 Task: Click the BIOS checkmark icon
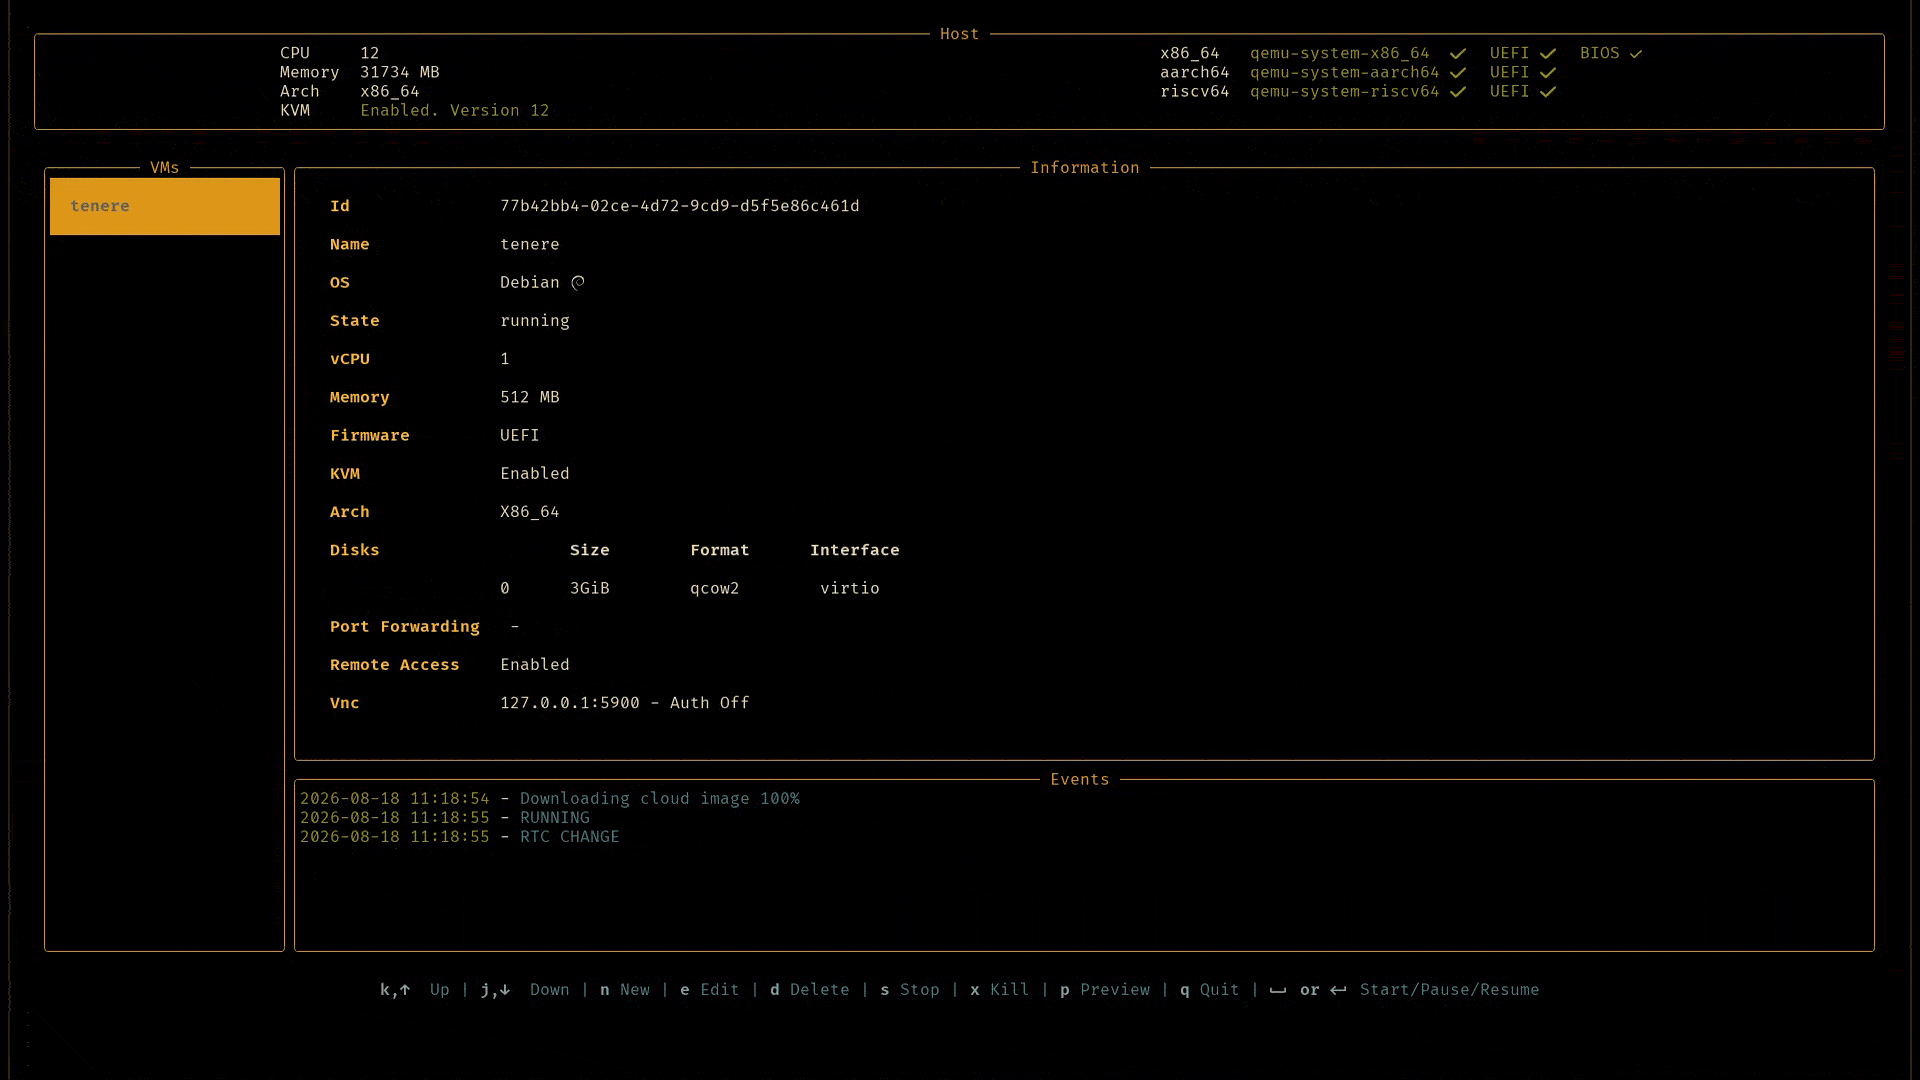1636,54
